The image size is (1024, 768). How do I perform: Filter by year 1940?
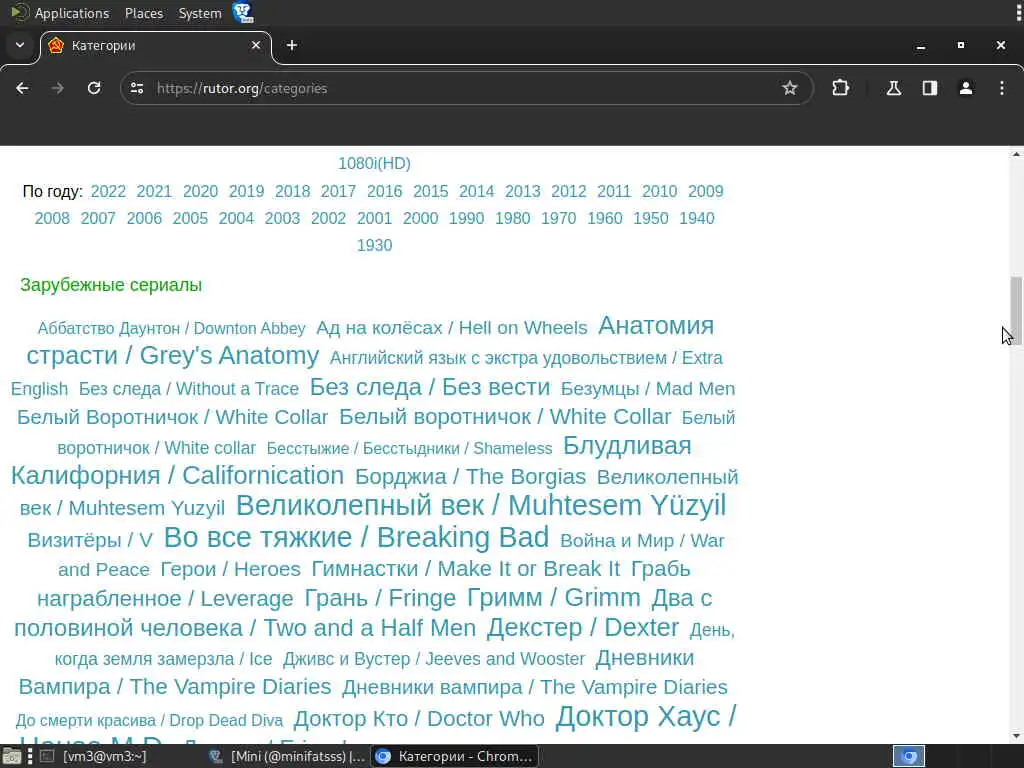click(x=697, y=218)
